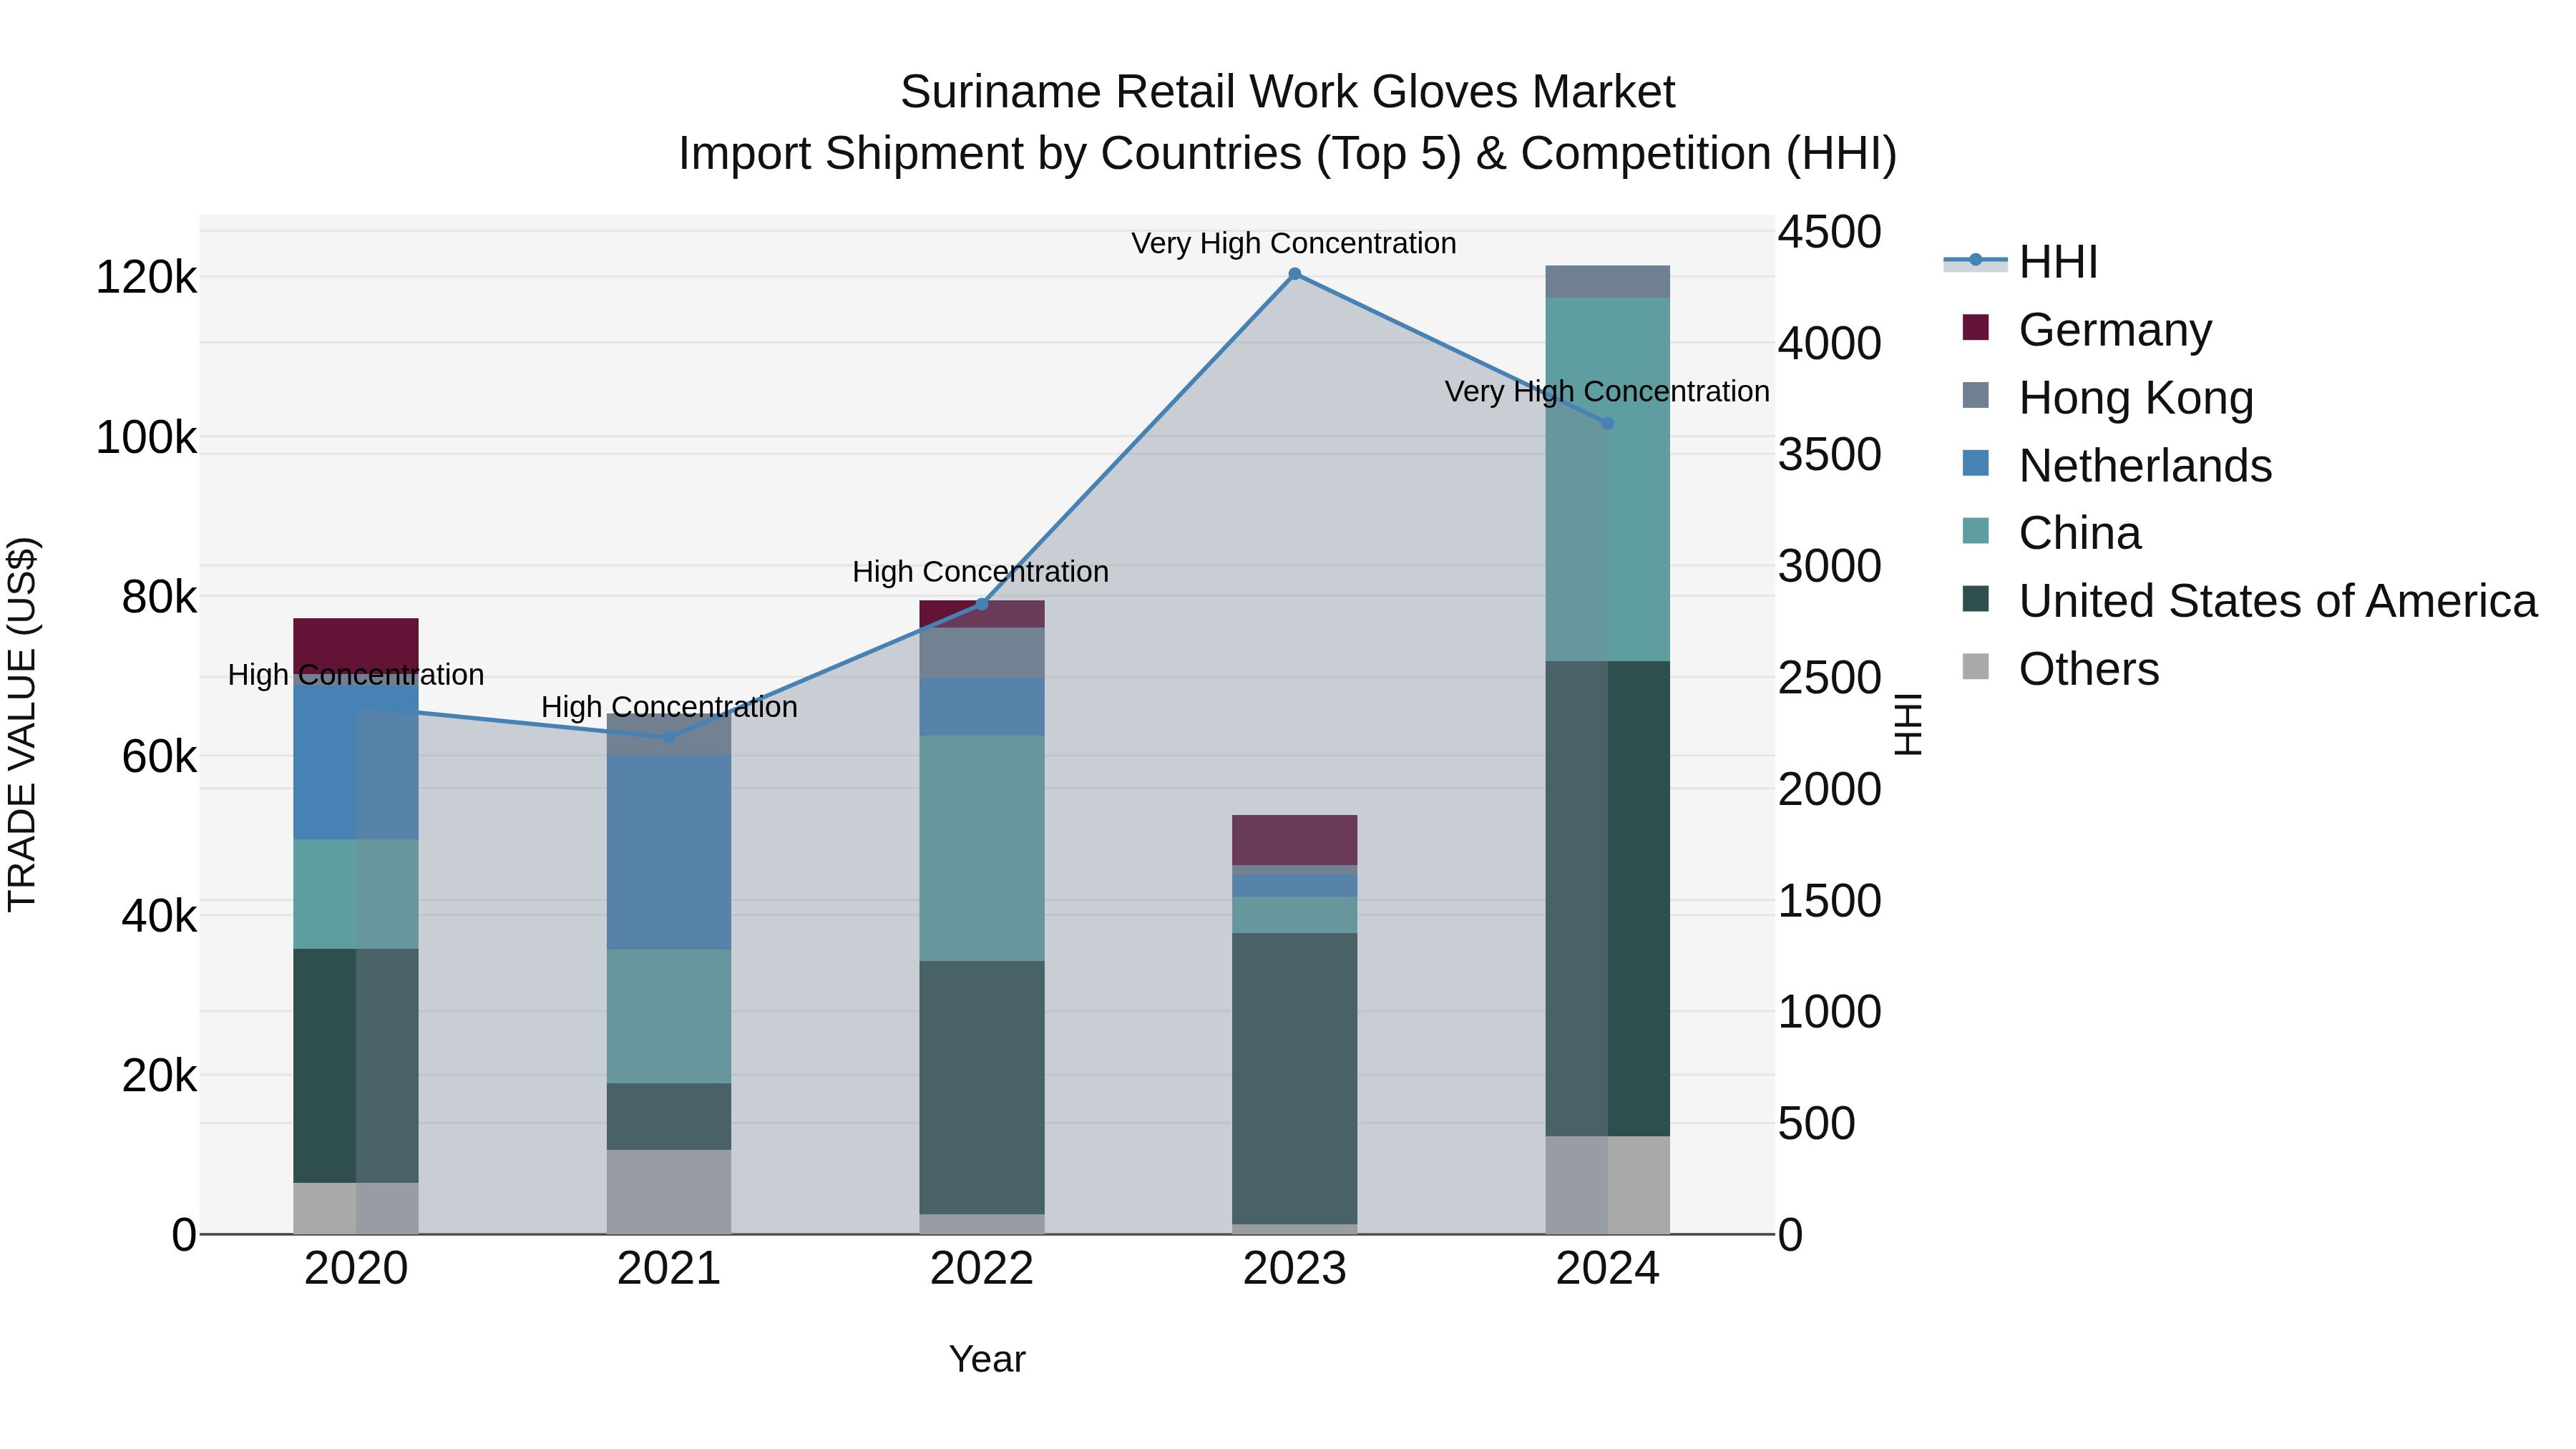Toggle Germany series in the legend
Screen dimensions: 2576x1449
[2088, 329]
